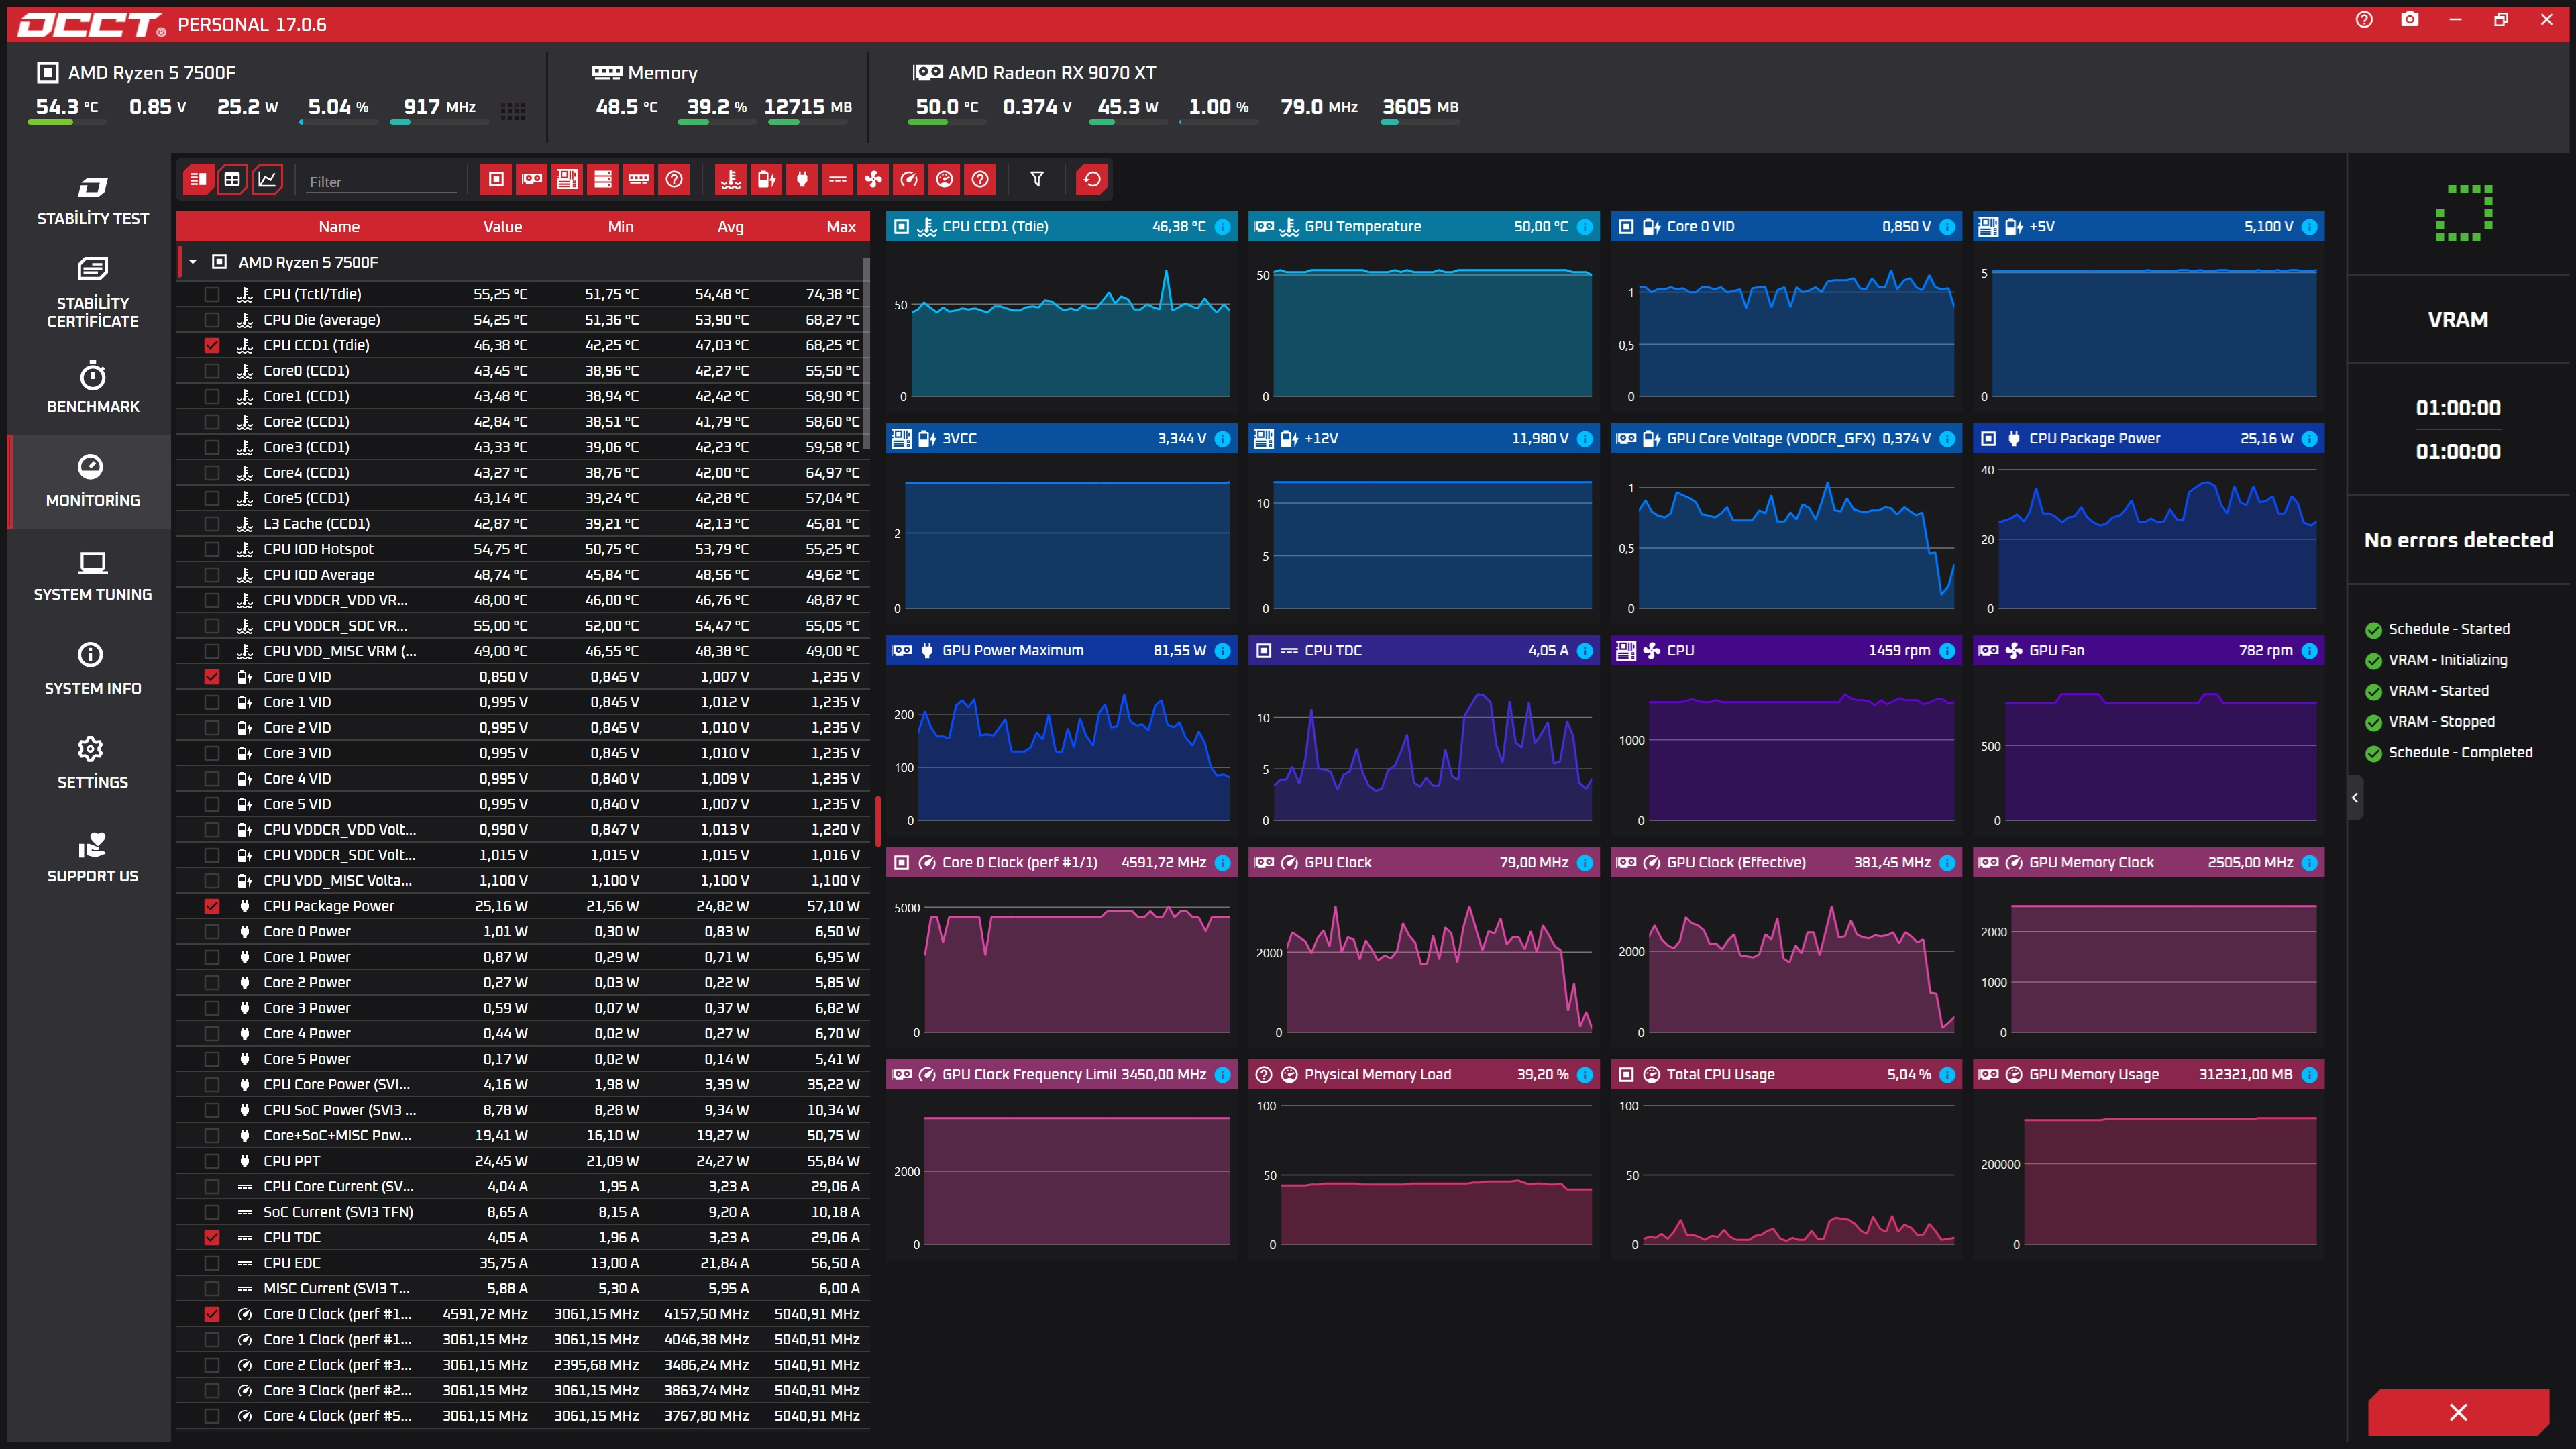The height and width of the screenshot is (1449, 2576).
Task: Open the Benchmark section
Action: point(92,388)
